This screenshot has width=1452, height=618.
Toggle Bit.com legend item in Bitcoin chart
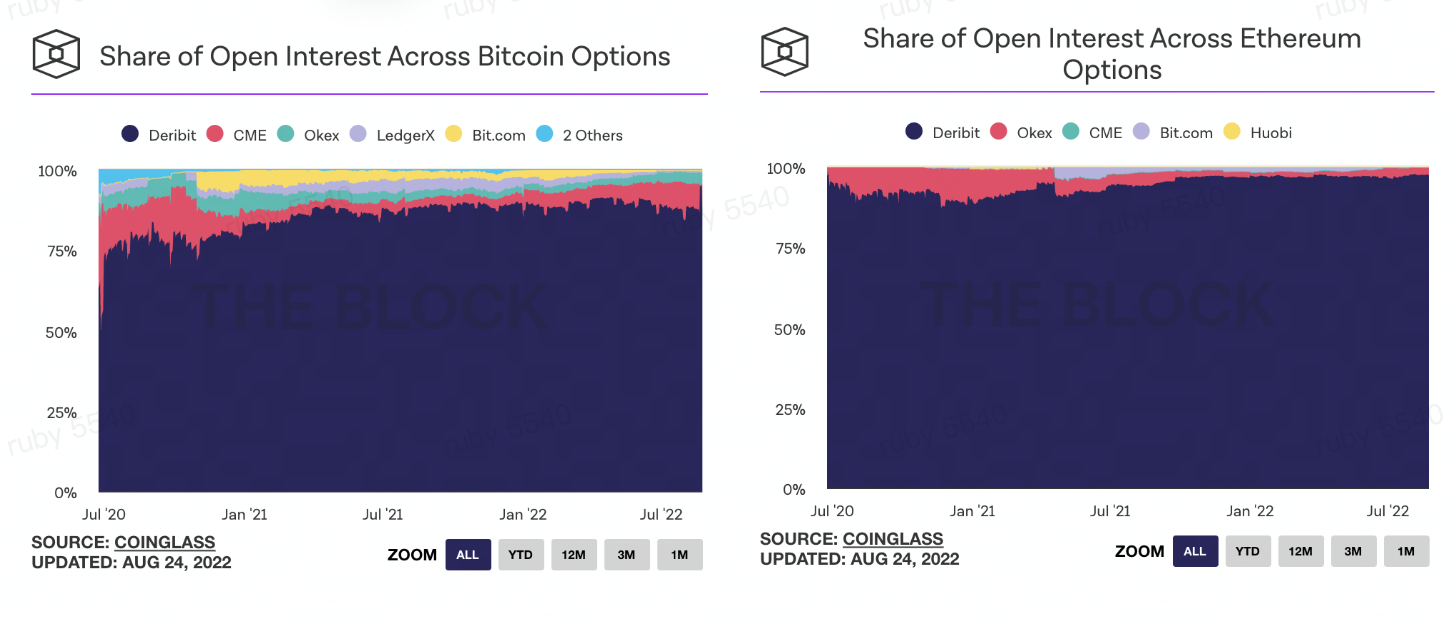485,135
